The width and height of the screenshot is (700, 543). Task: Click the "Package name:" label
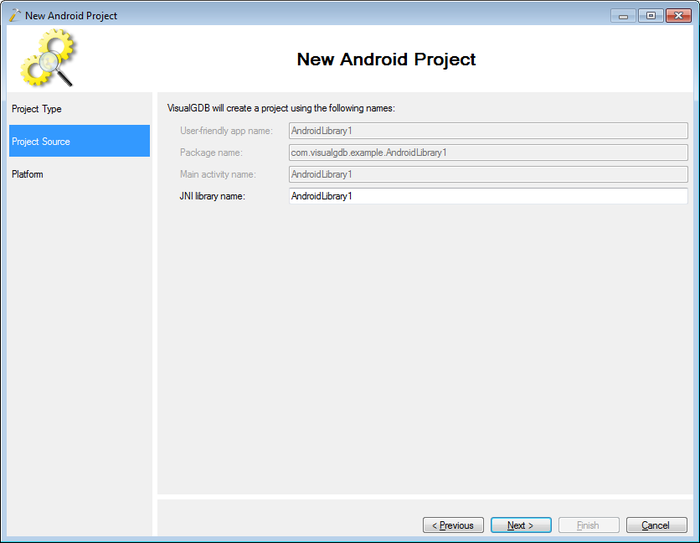[x=211, y=152]
